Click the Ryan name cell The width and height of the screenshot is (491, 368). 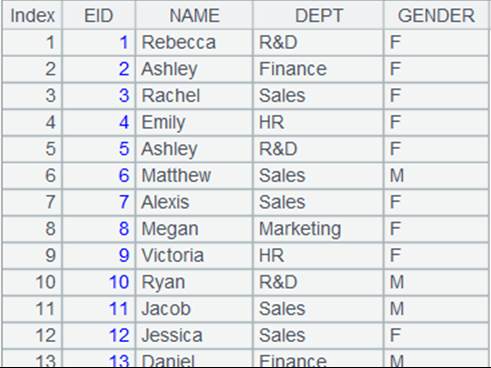pos(194,282)
